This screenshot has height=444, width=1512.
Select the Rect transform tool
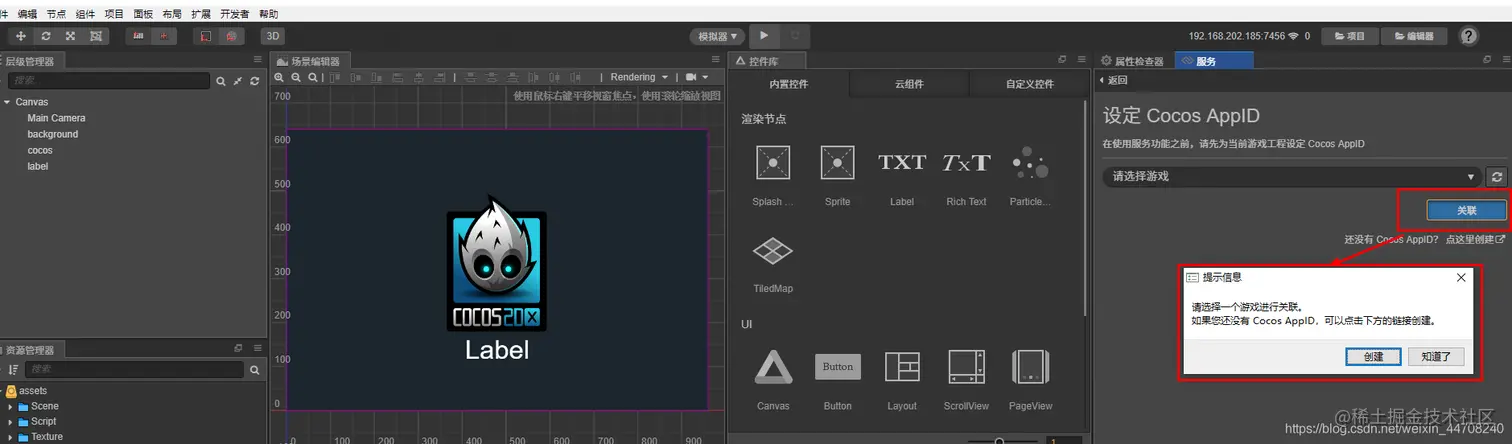click(x=96, y=35)
